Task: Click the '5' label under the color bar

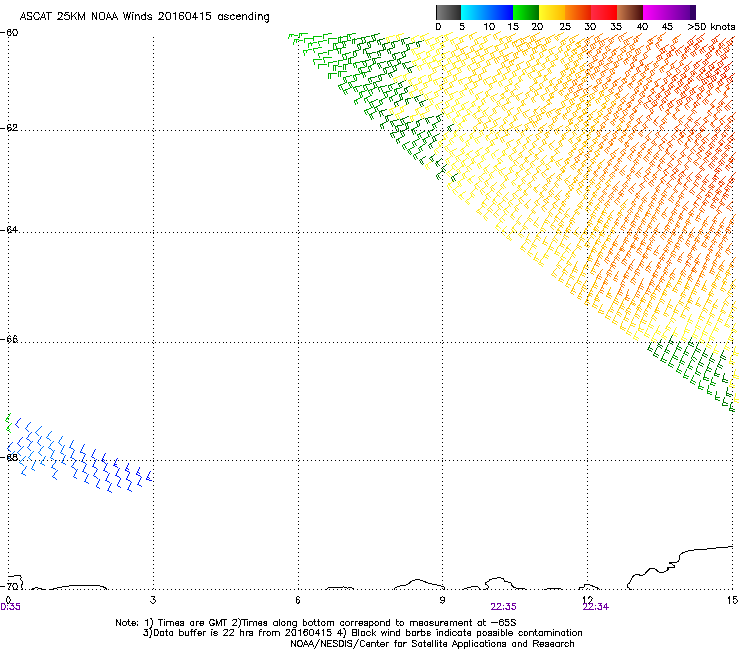Action: (x=462, y=27)
